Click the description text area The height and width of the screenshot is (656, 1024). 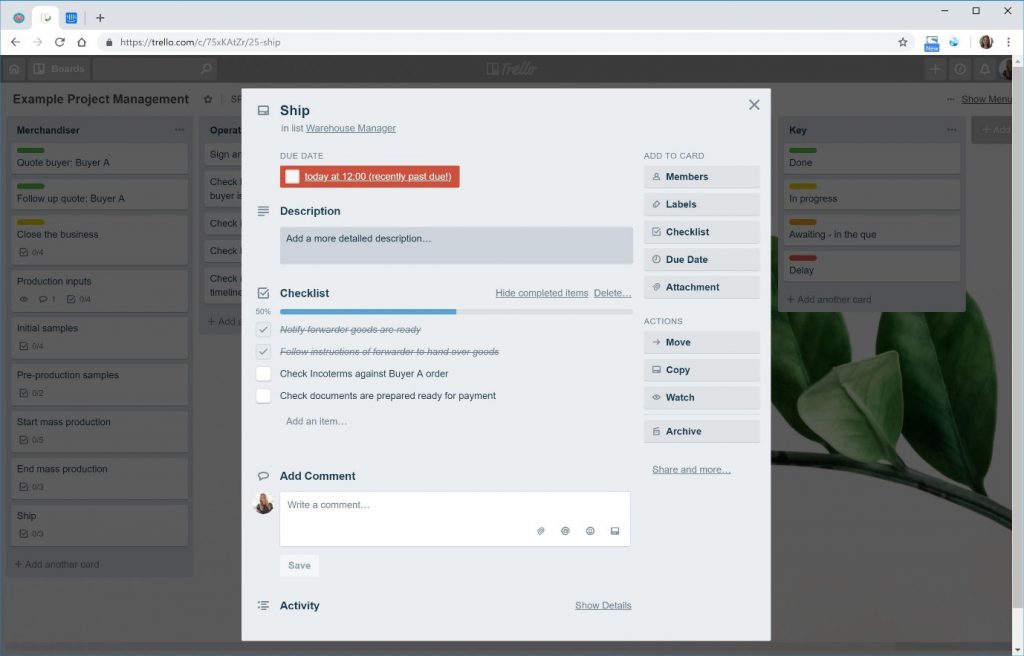pyautogui.click(x=456, y=245)
